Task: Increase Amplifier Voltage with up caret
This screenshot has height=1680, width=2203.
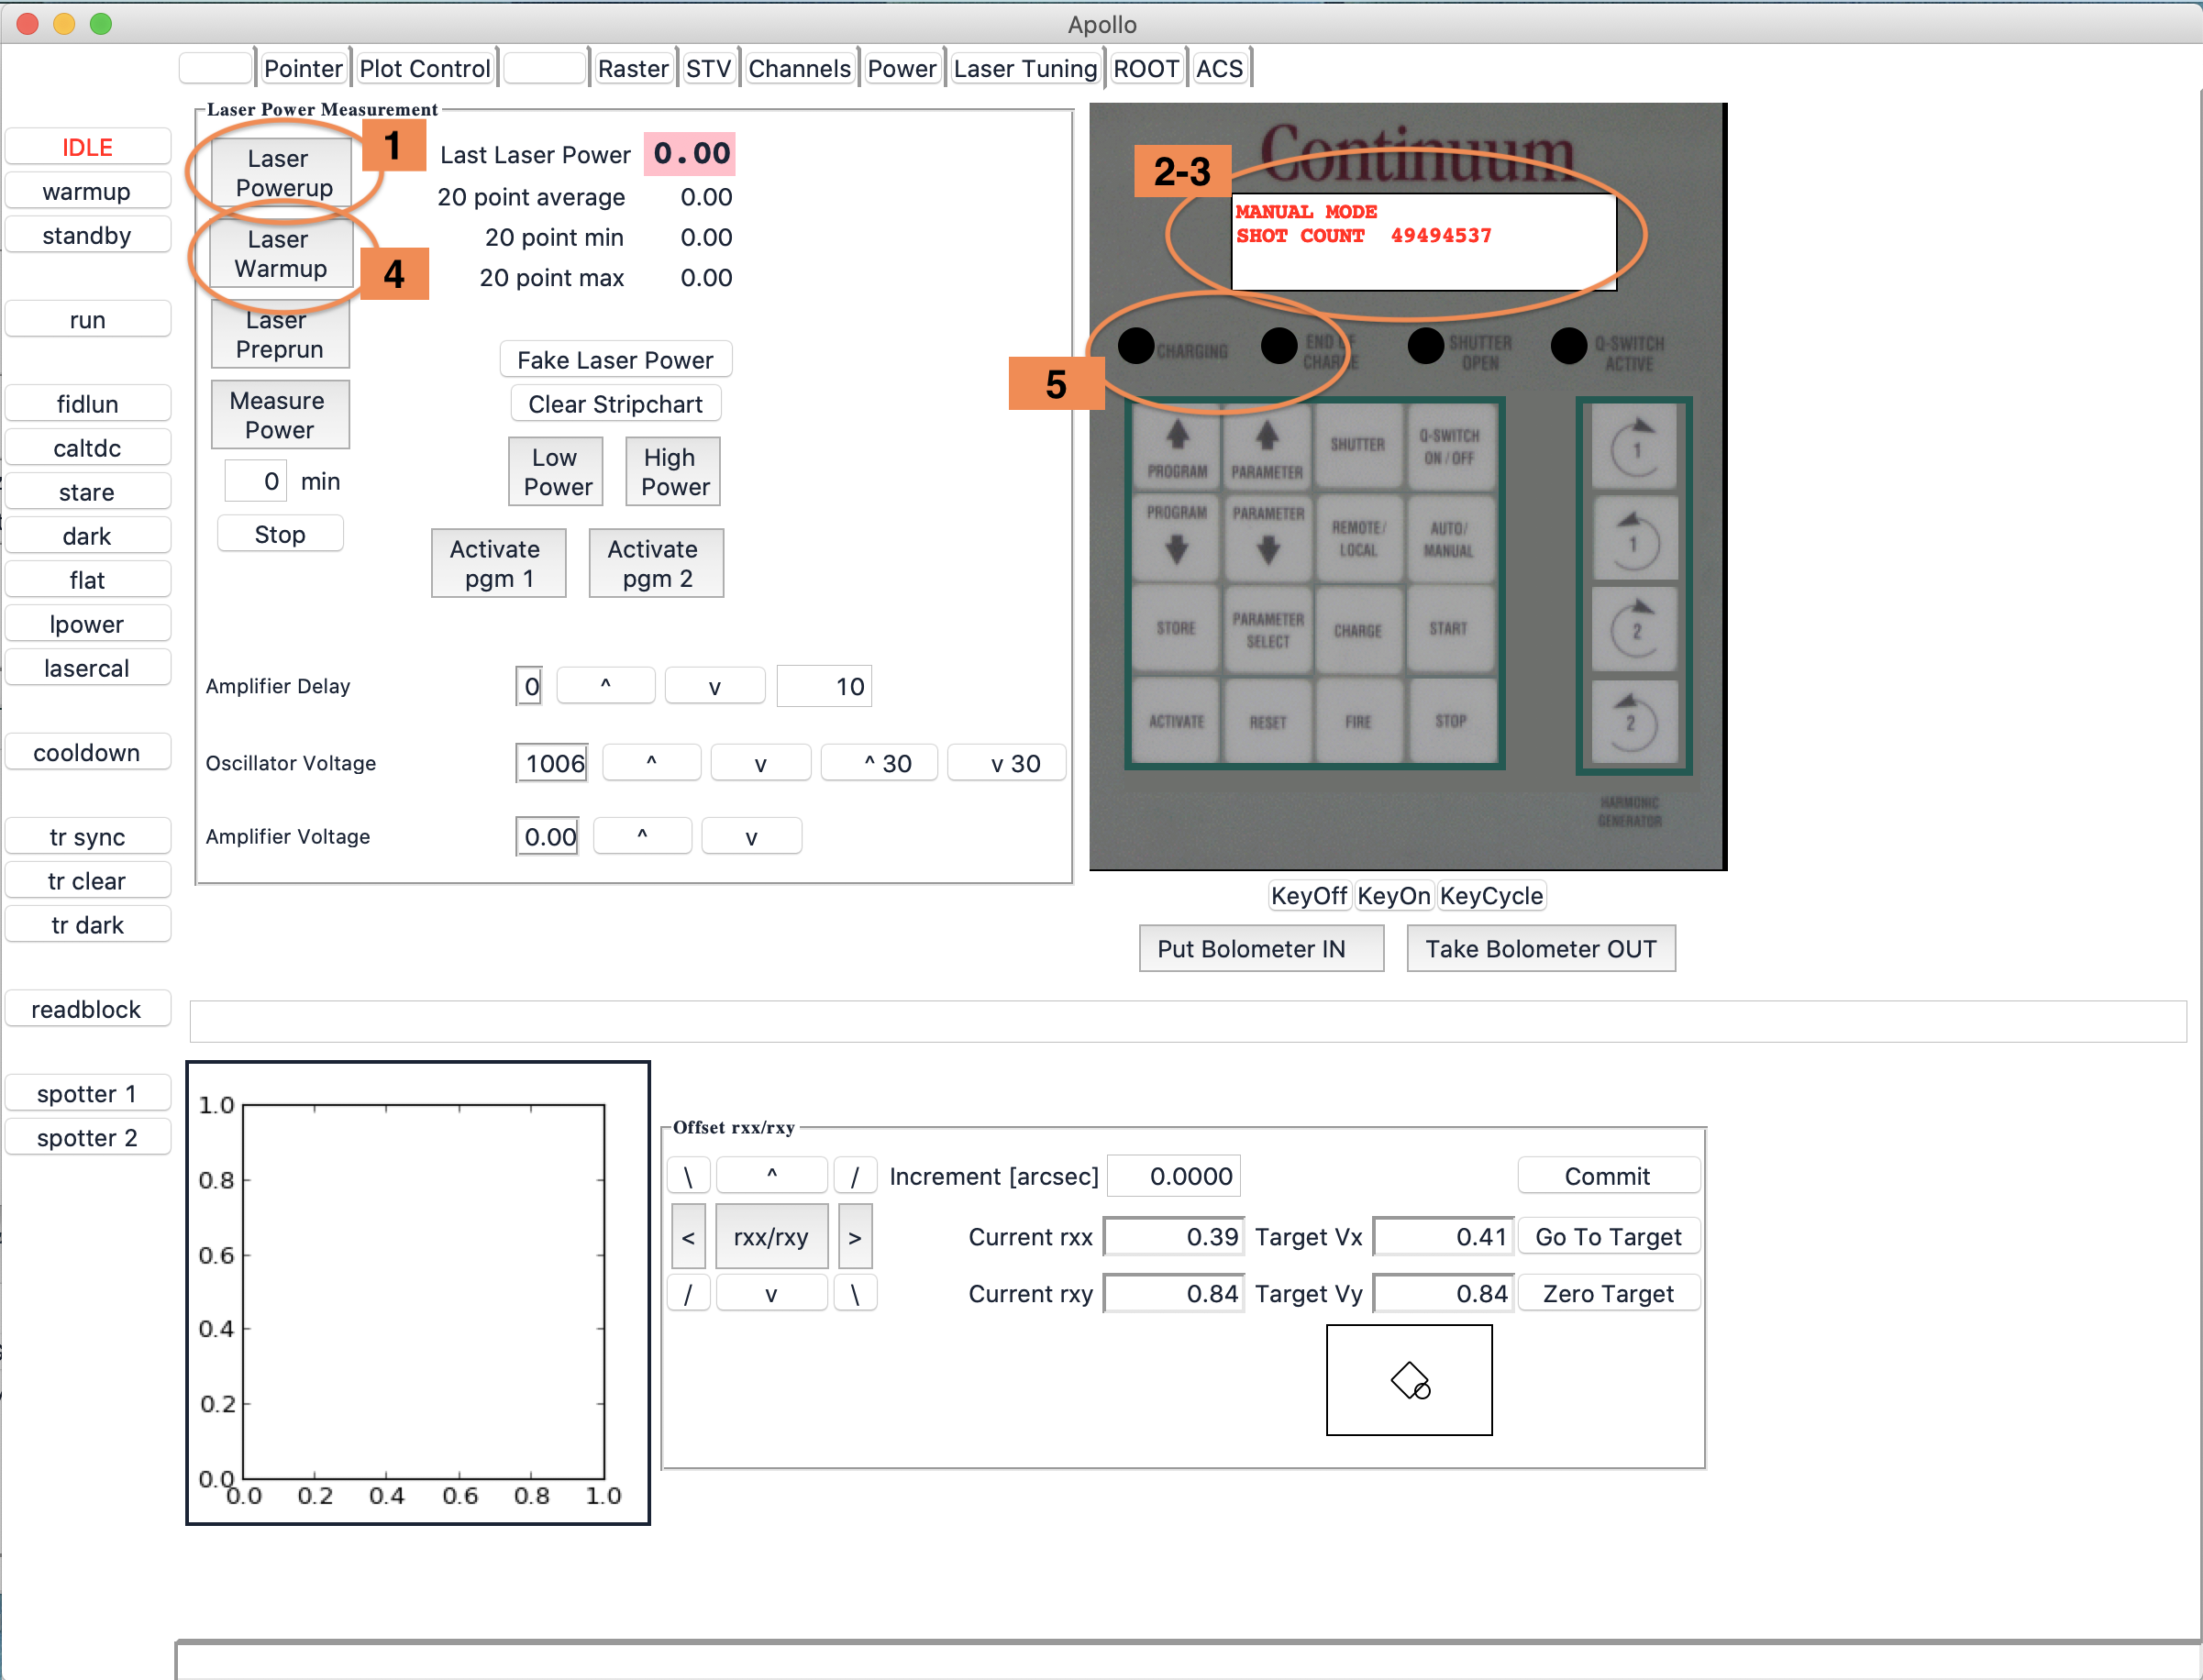Action: 643,837
